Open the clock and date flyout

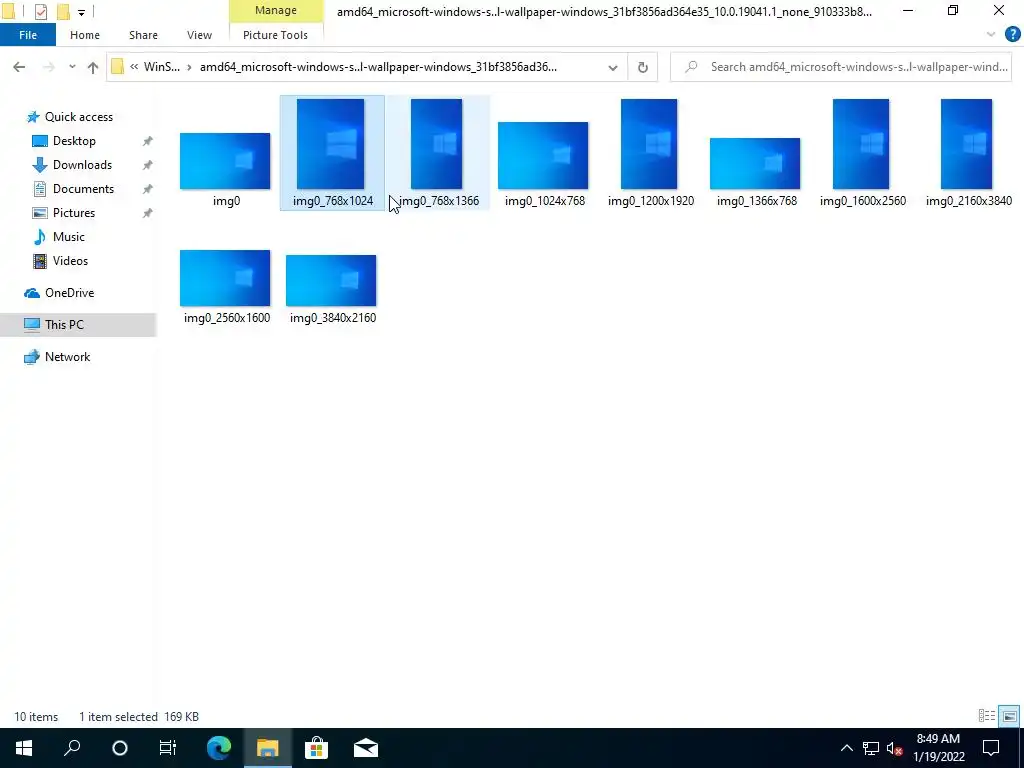click(938, 748)
